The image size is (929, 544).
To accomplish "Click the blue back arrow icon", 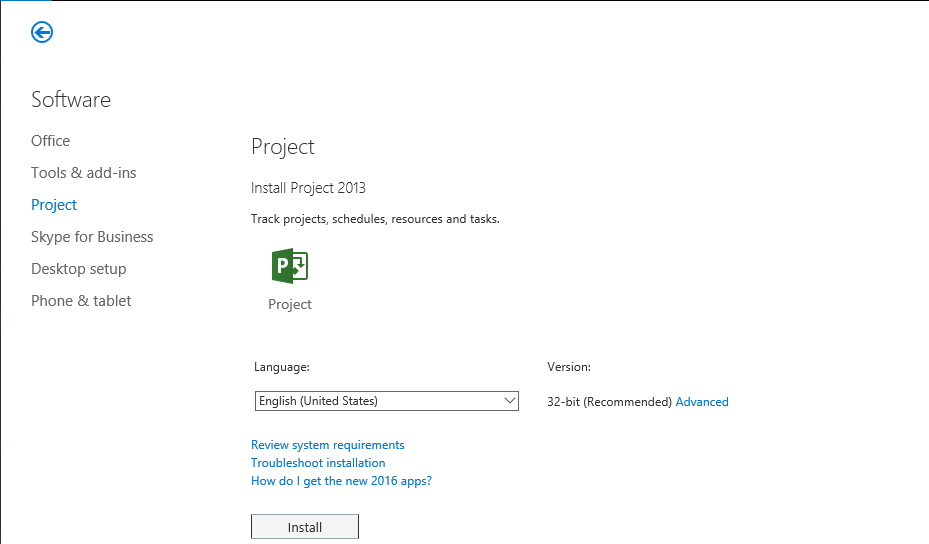I will click(42, 32).
